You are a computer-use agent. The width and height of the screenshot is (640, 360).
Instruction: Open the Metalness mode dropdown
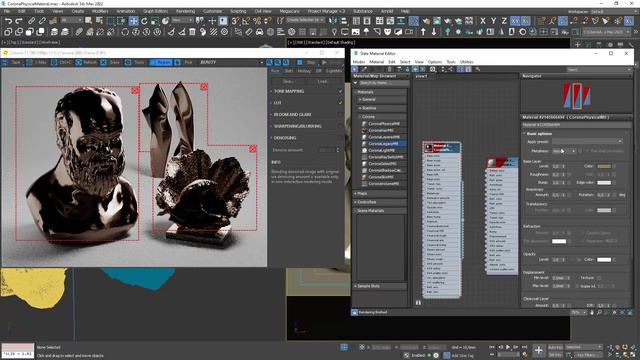tap(564, 151)
